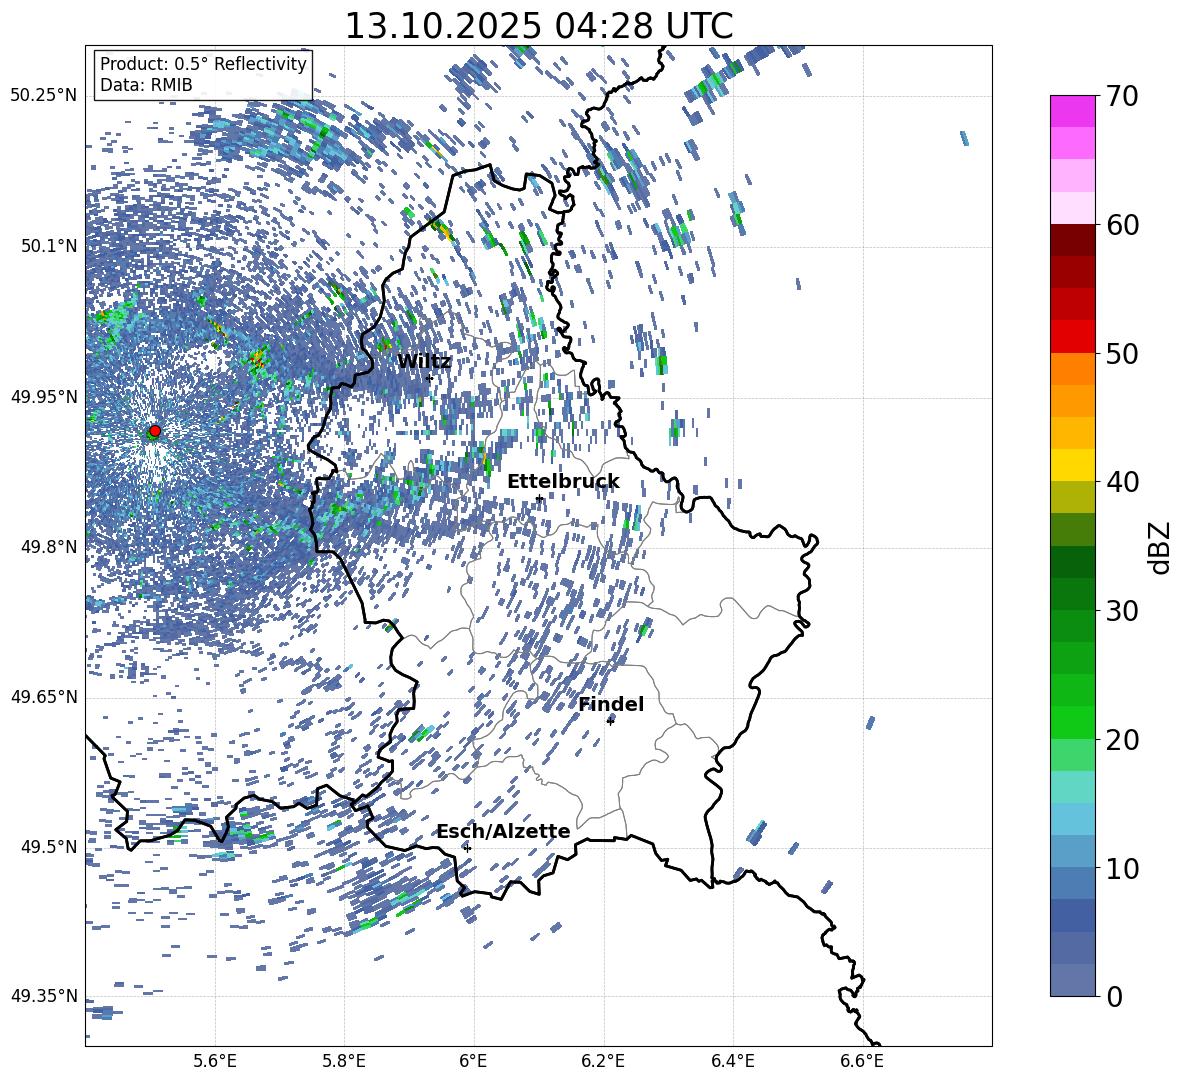Click the cross marker below Esch/Alzette
The width and height of the screenshot is (1184, 1081).
(x=467, y=848)
